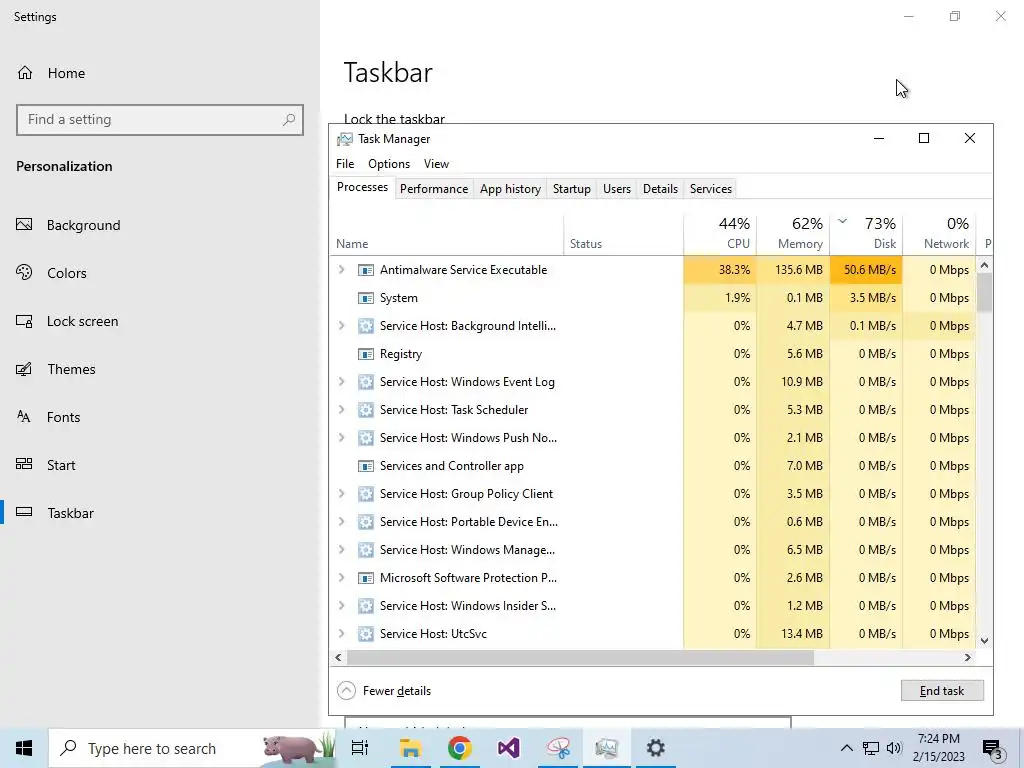Collapse with Fewer details chevron
1024x768 pixels.
(x=346, y=691)
